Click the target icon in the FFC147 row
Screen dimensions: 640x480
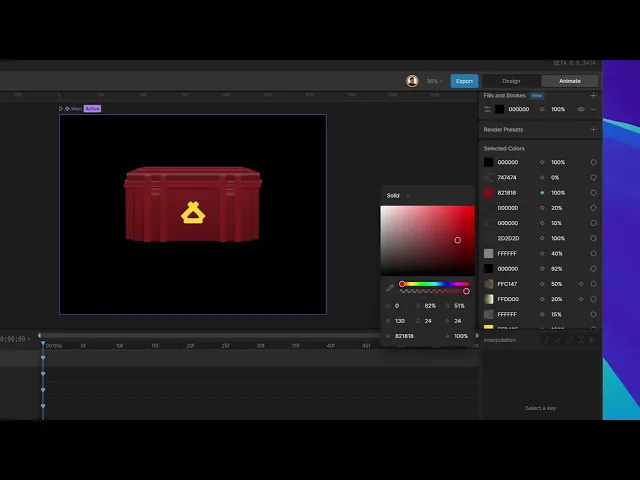[x=593, y=284]
